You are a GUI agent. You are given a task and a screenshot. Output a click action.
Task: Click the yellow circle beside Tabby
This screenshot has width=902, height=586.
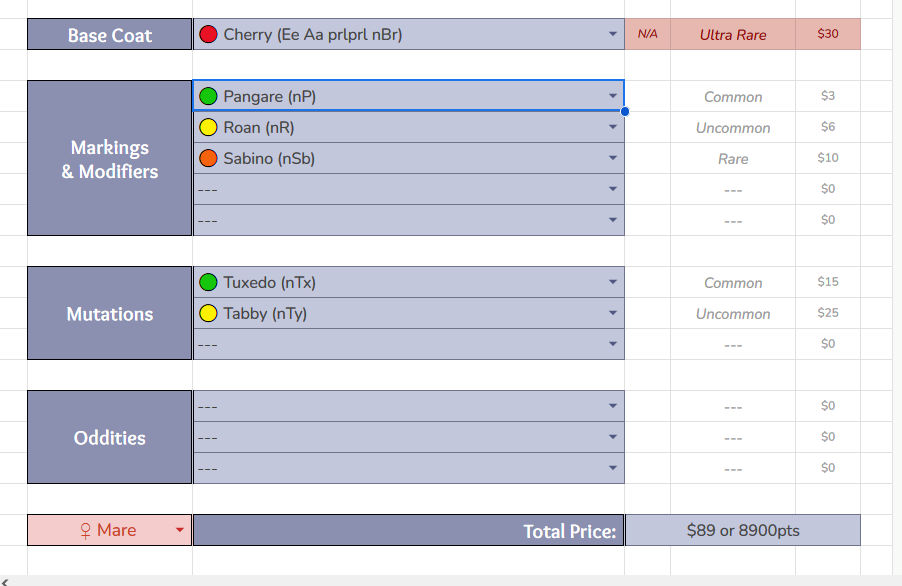(x=208, y=314)
